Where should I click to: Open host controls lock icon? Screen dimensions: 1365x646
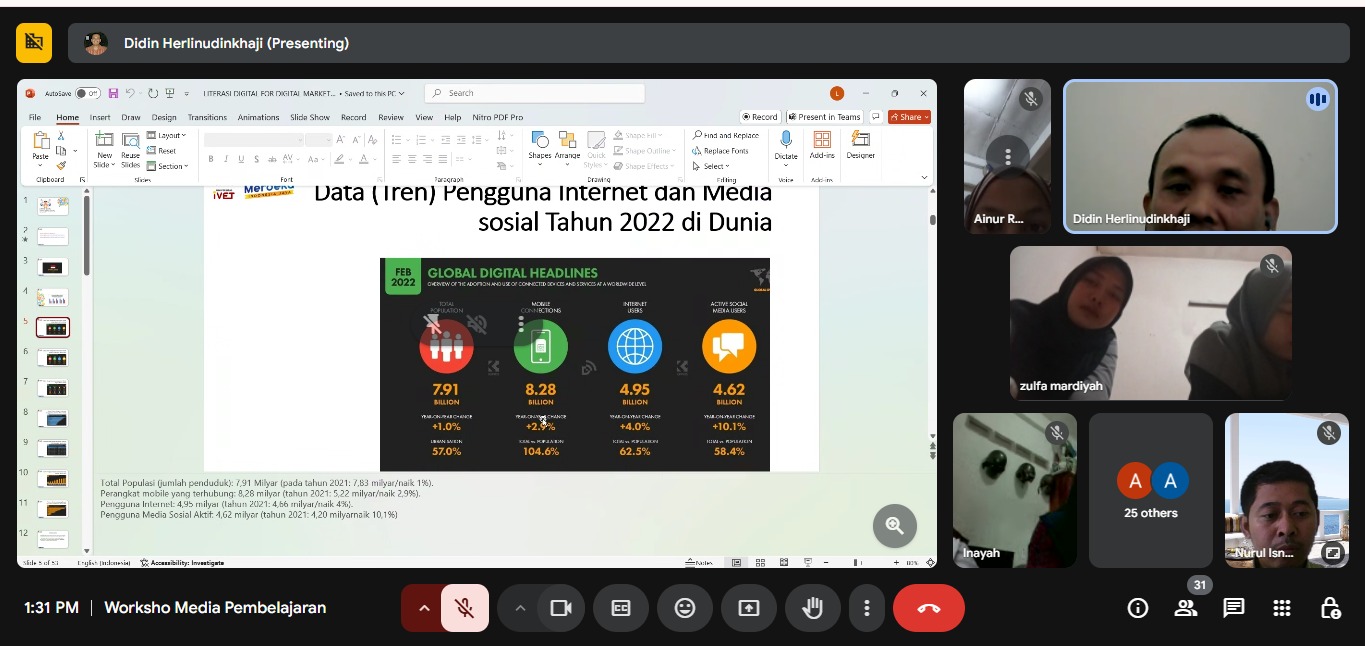(1330, 608)
